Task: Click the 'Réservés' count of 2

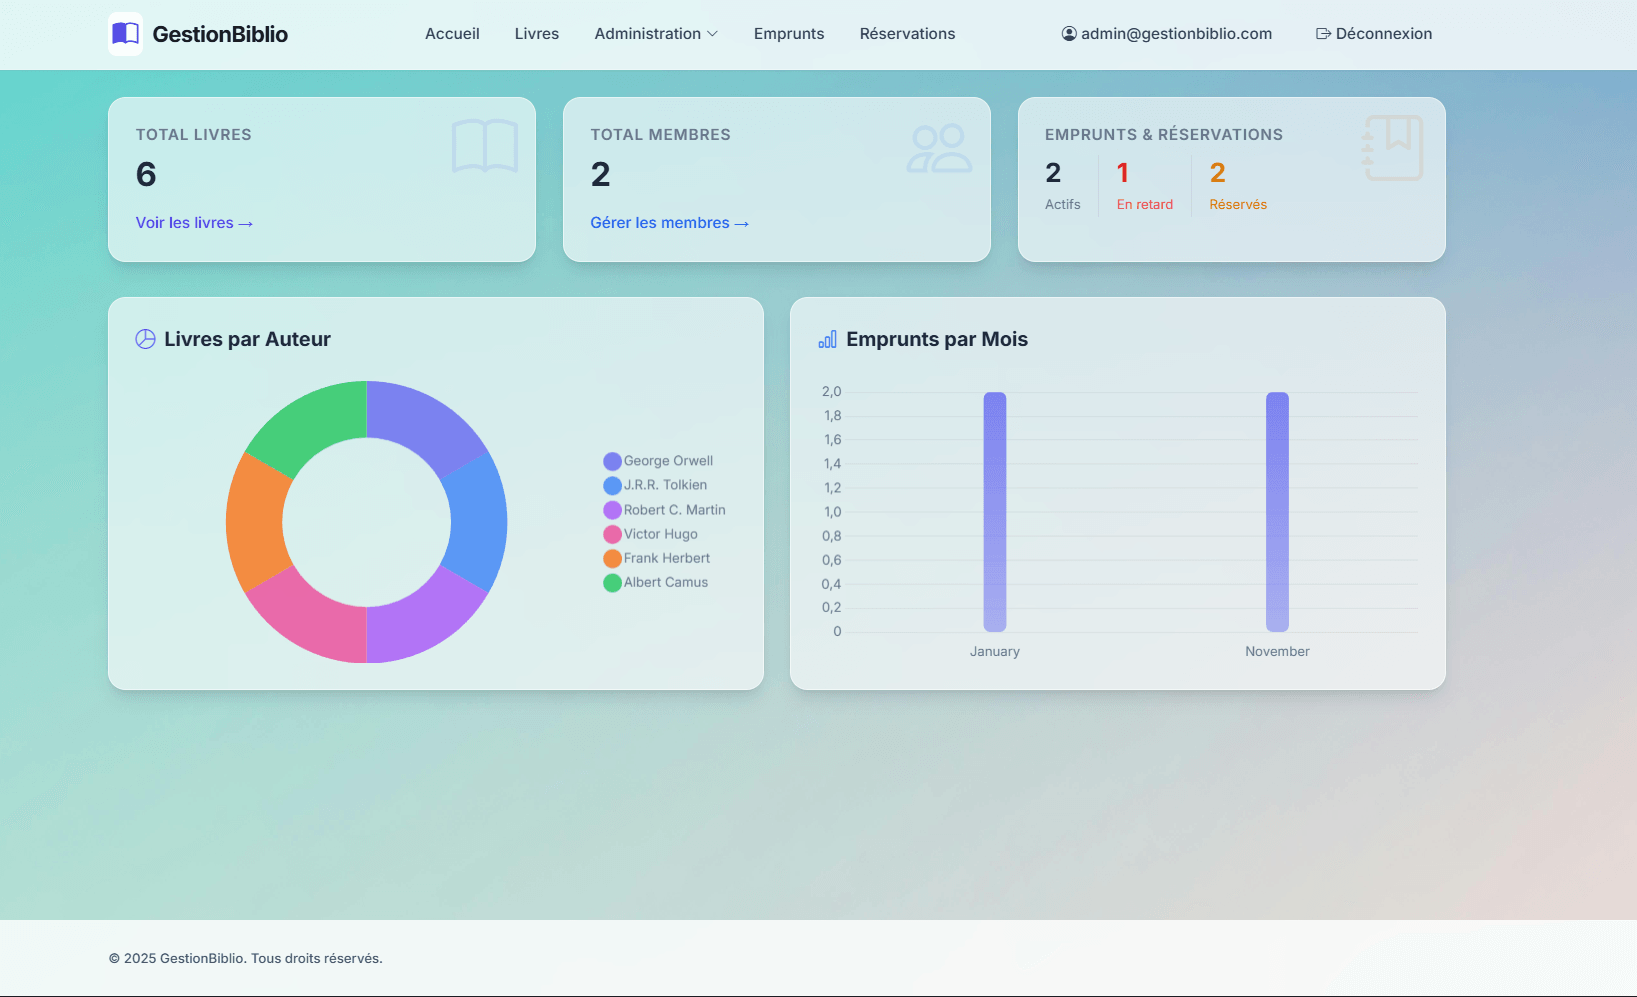Action: [x=1217, y=173]
